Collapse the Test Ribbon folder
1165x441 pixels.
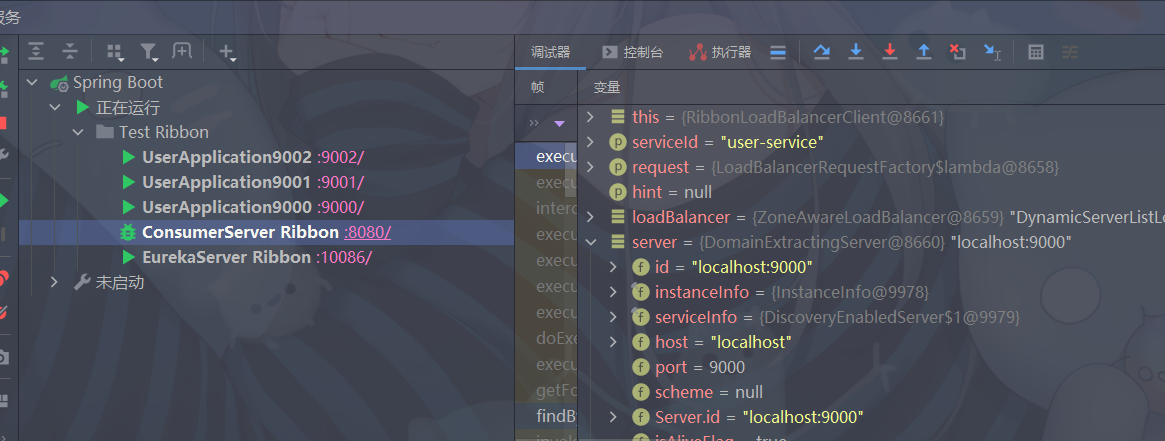coord(78,132)
